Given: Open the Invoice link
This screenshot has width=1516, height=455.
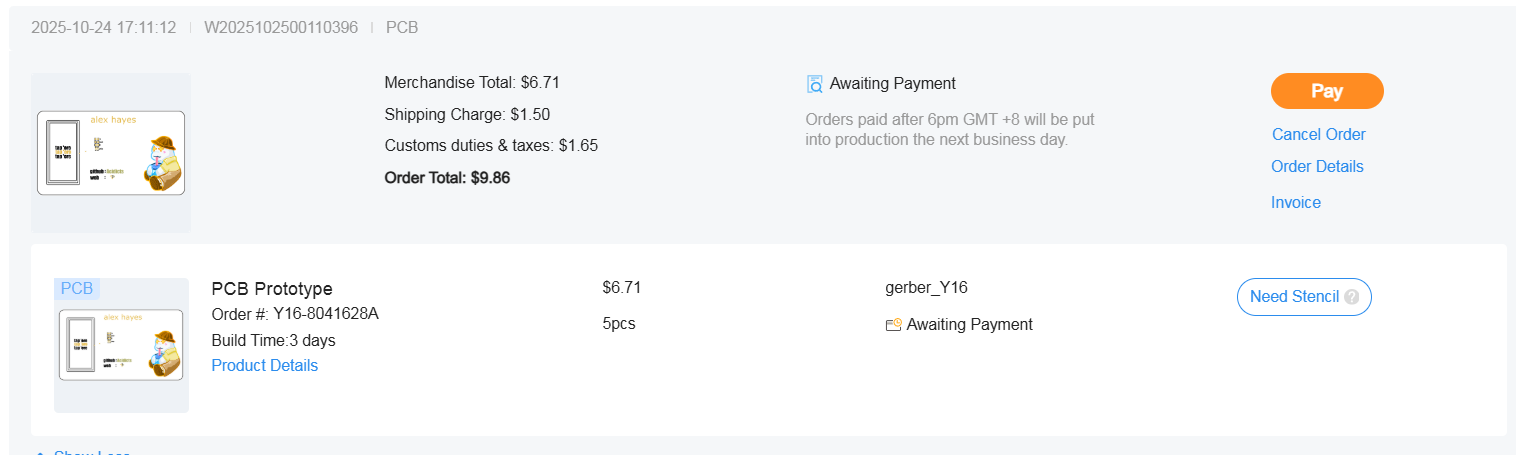Looking at the screenshot, I should coord(1295,202).
